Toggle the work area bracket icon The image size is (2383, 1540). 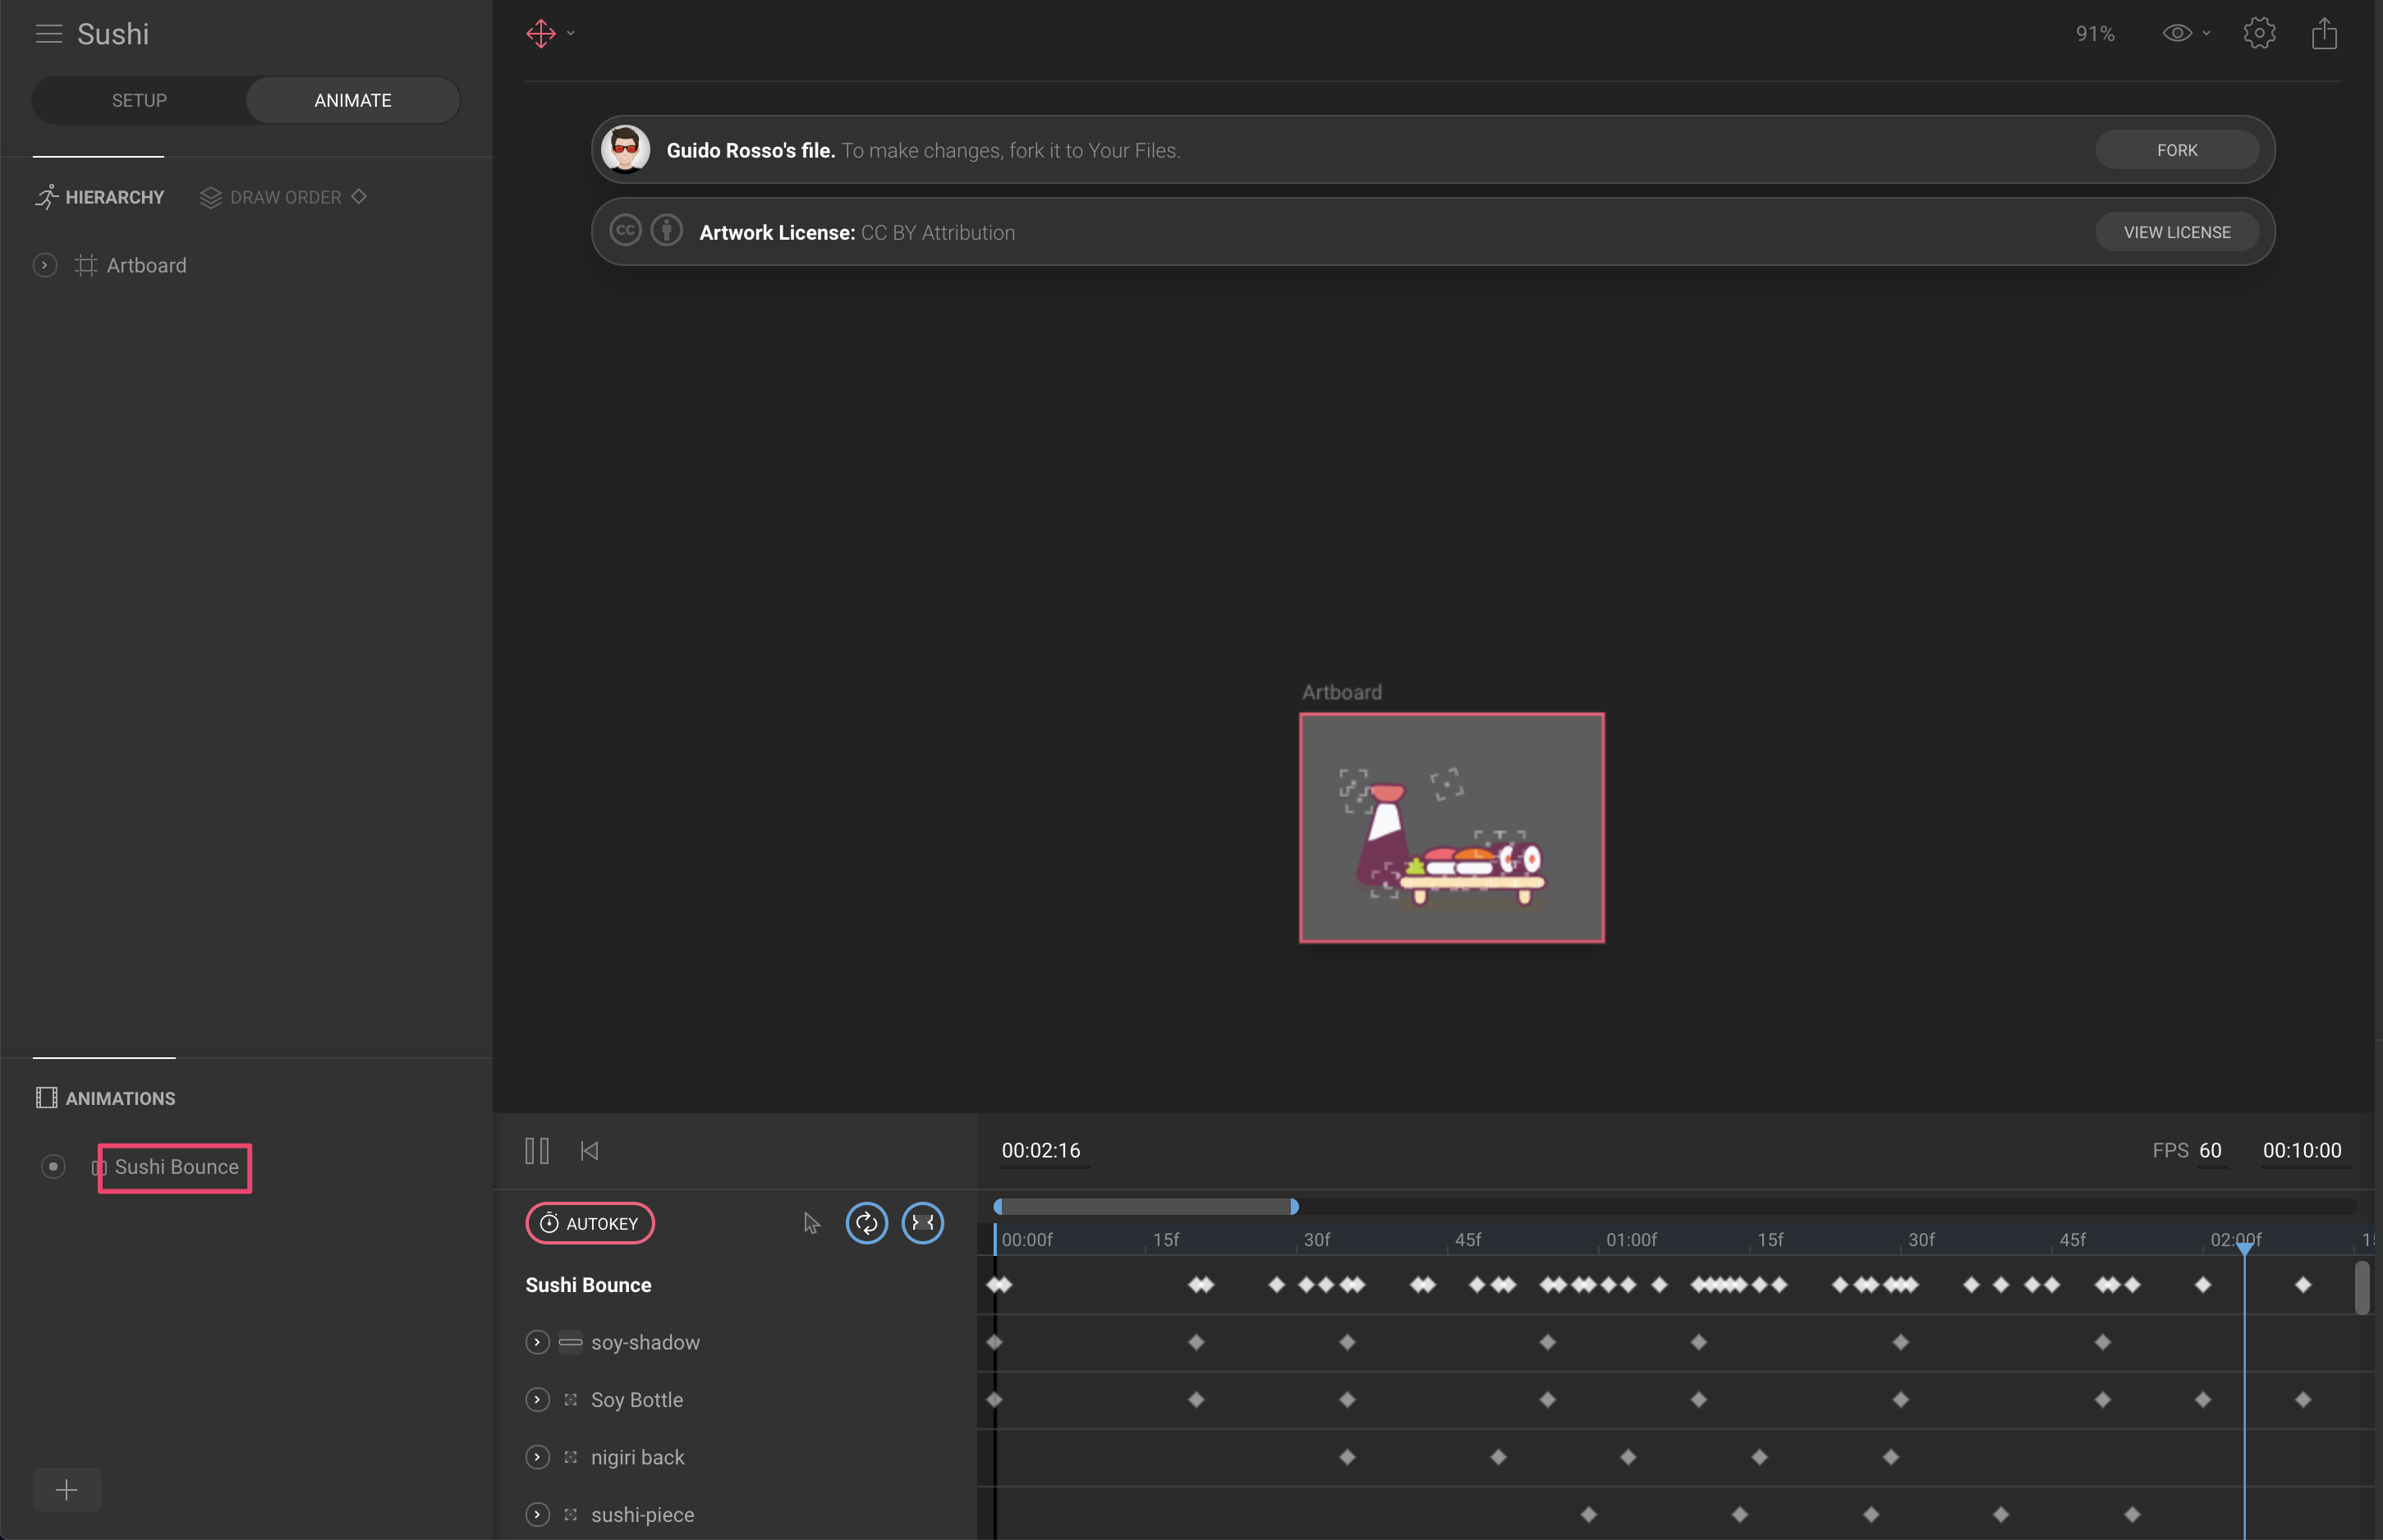click(x=922, y=1223)
